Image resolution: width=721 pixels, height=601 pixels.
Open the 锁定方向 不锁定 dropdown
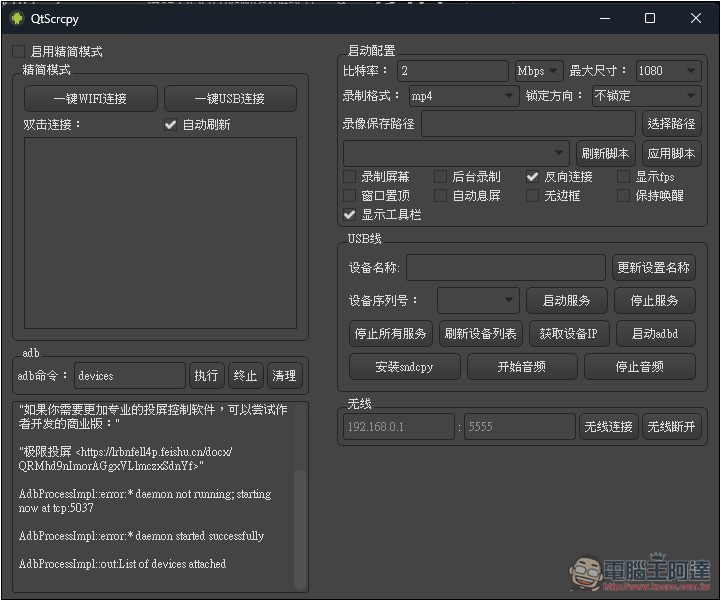click(647, 96)
